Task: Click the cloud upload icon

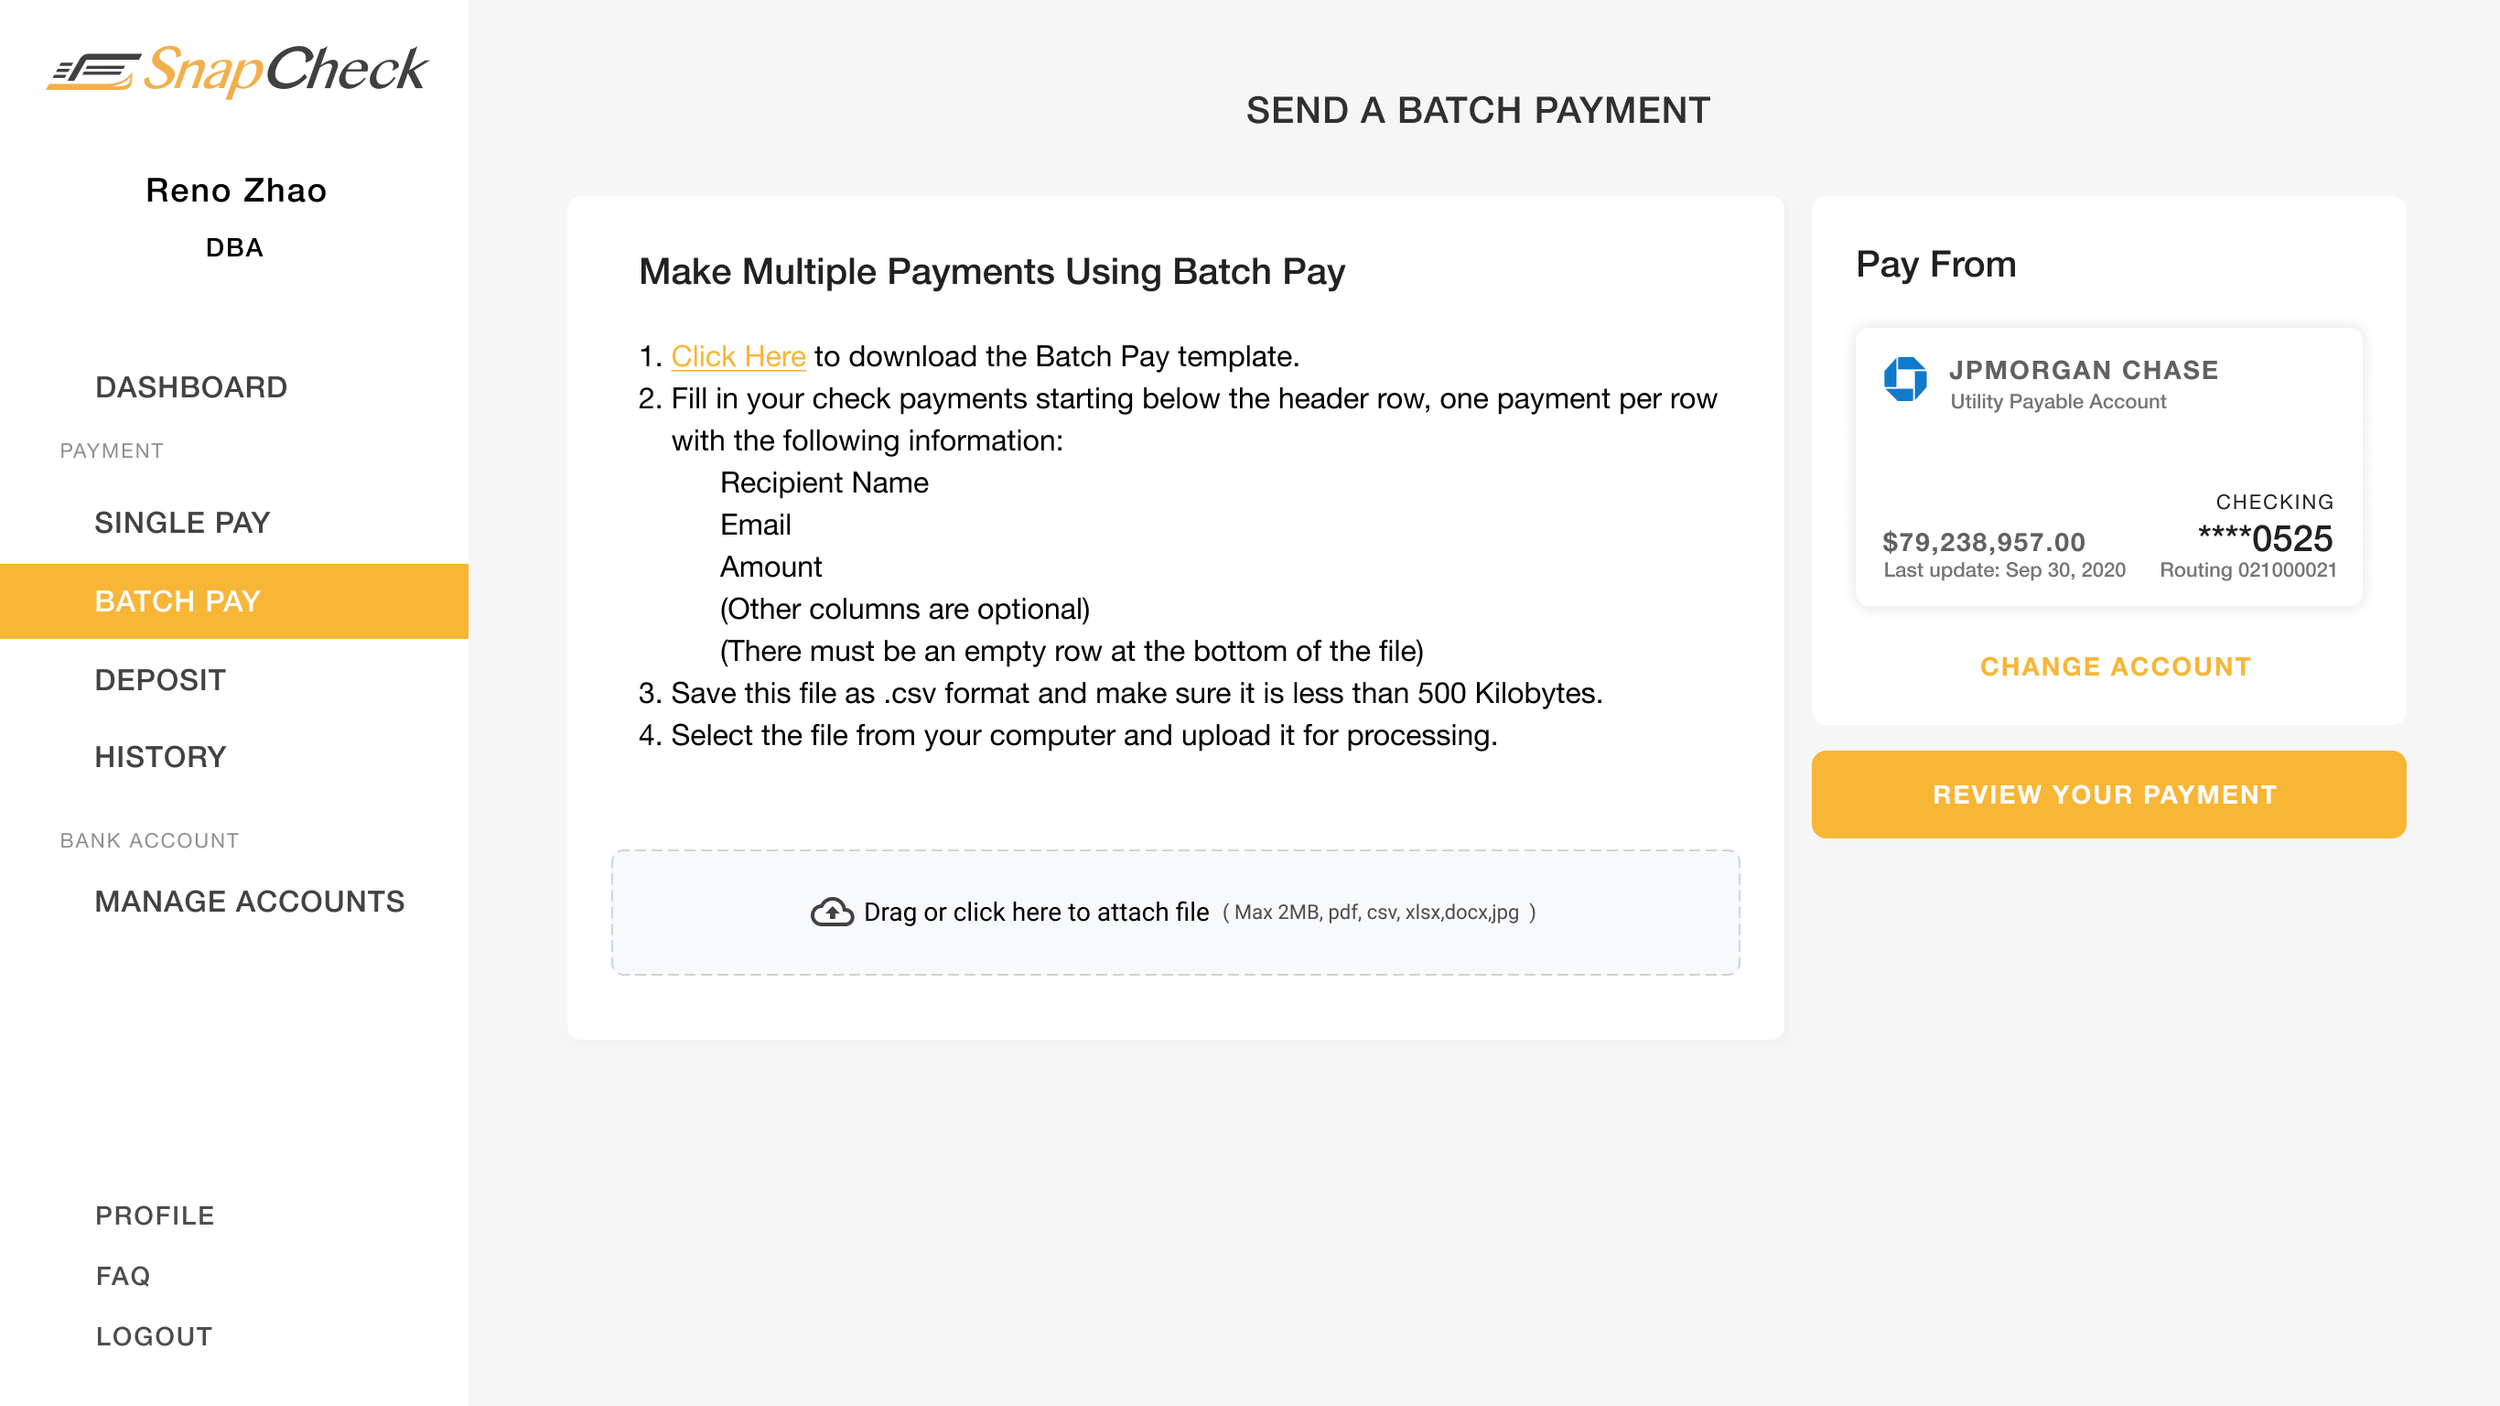Action: click(x=831, y=912)
